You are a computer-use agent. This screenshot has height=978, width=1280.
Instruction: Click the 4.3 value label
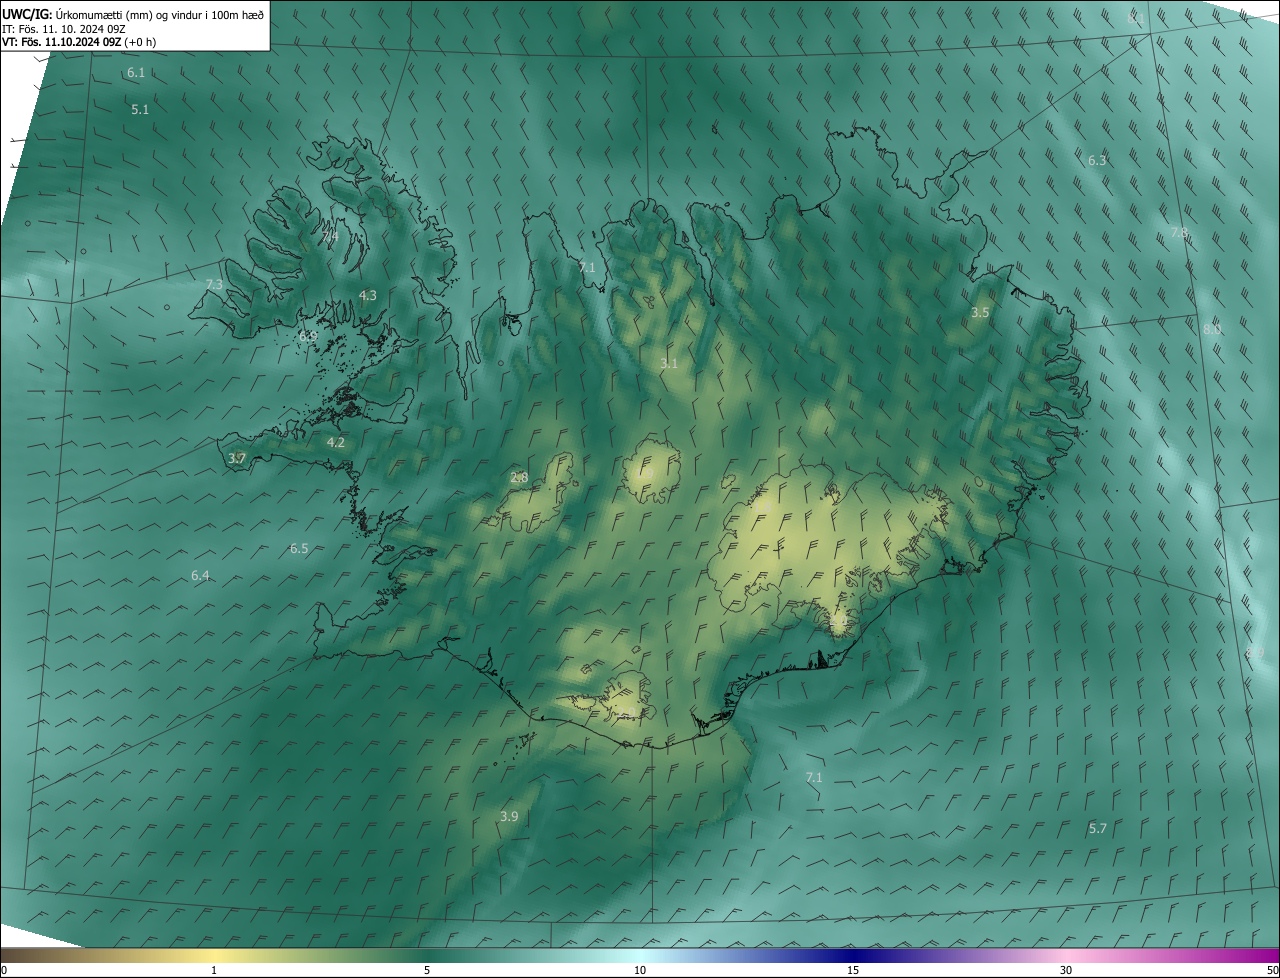pyautogui.click(x=367, y=295)
